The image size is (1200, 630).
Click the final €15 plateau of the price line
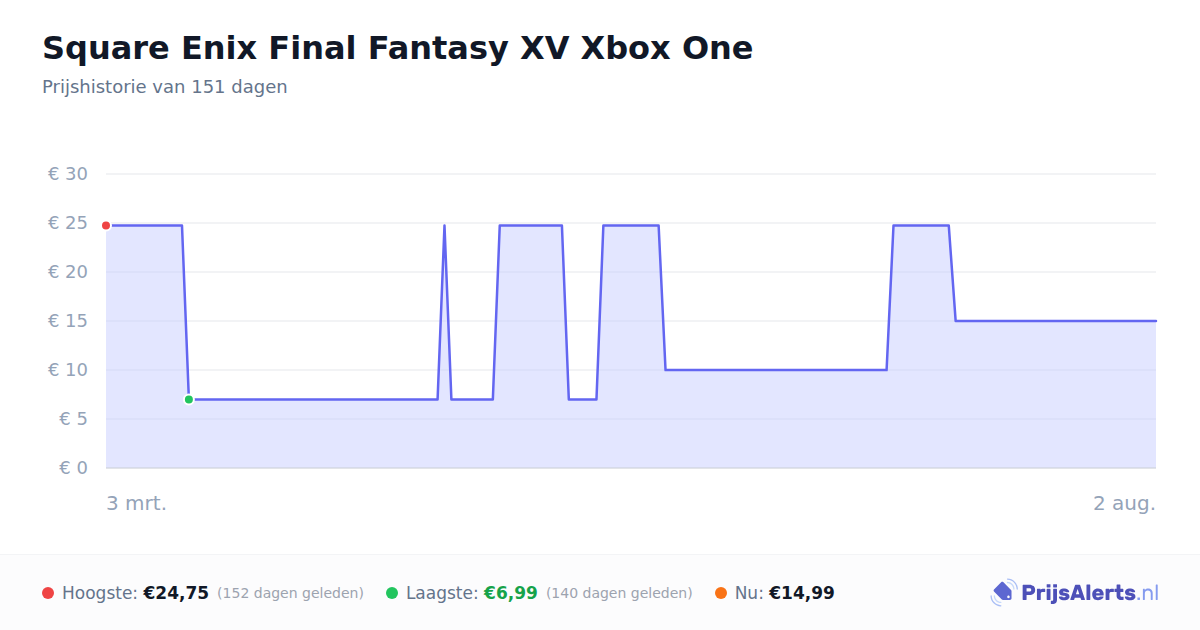(1055, 321)
